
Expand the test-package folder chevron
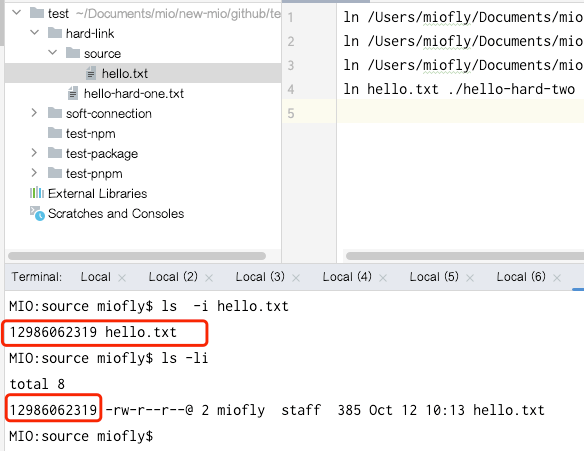tap(34, 153)
